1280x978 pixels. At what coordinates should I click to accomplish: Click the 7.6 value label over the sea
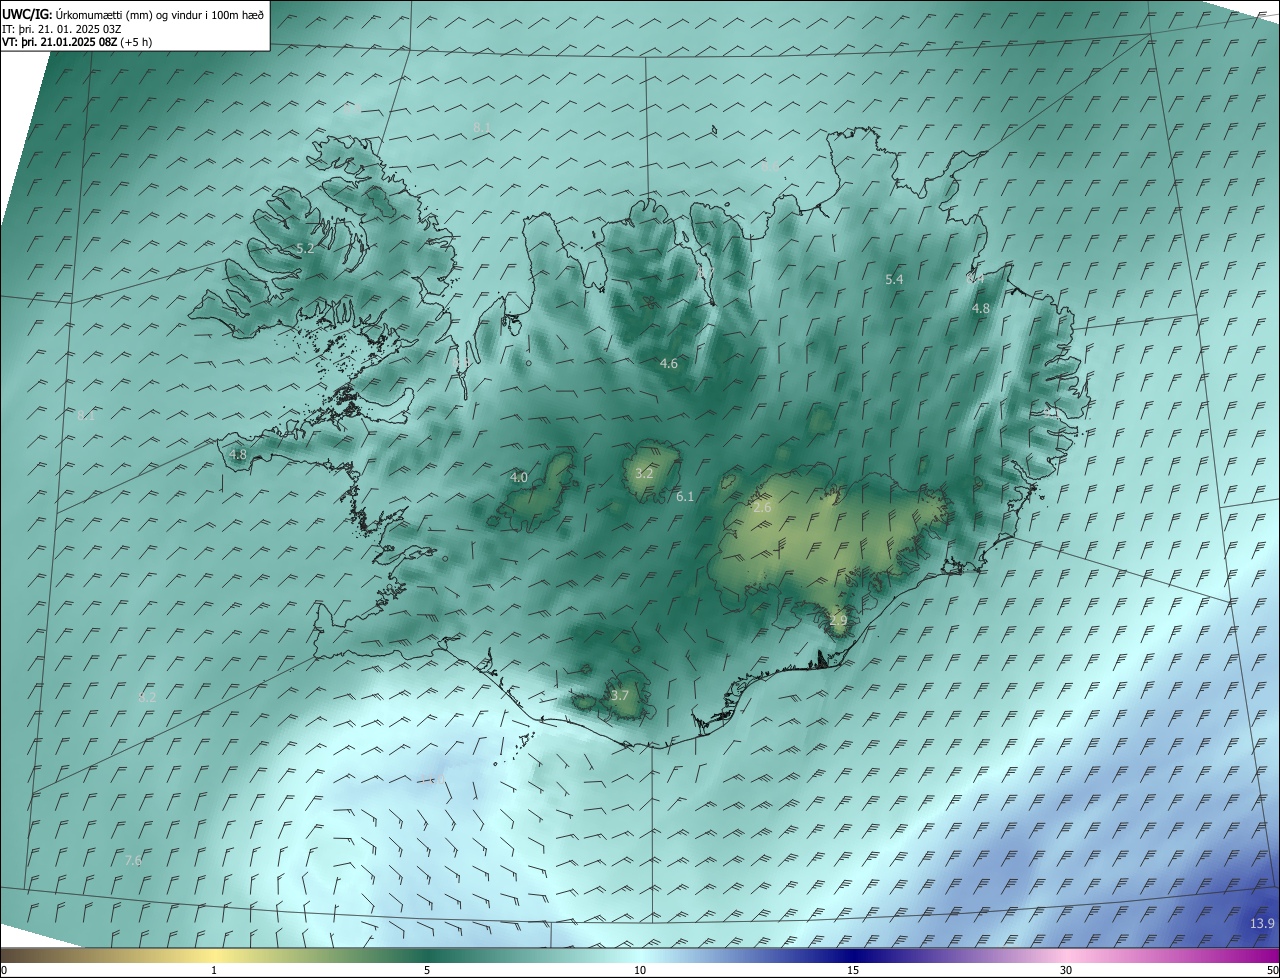[x=133, y=860]
